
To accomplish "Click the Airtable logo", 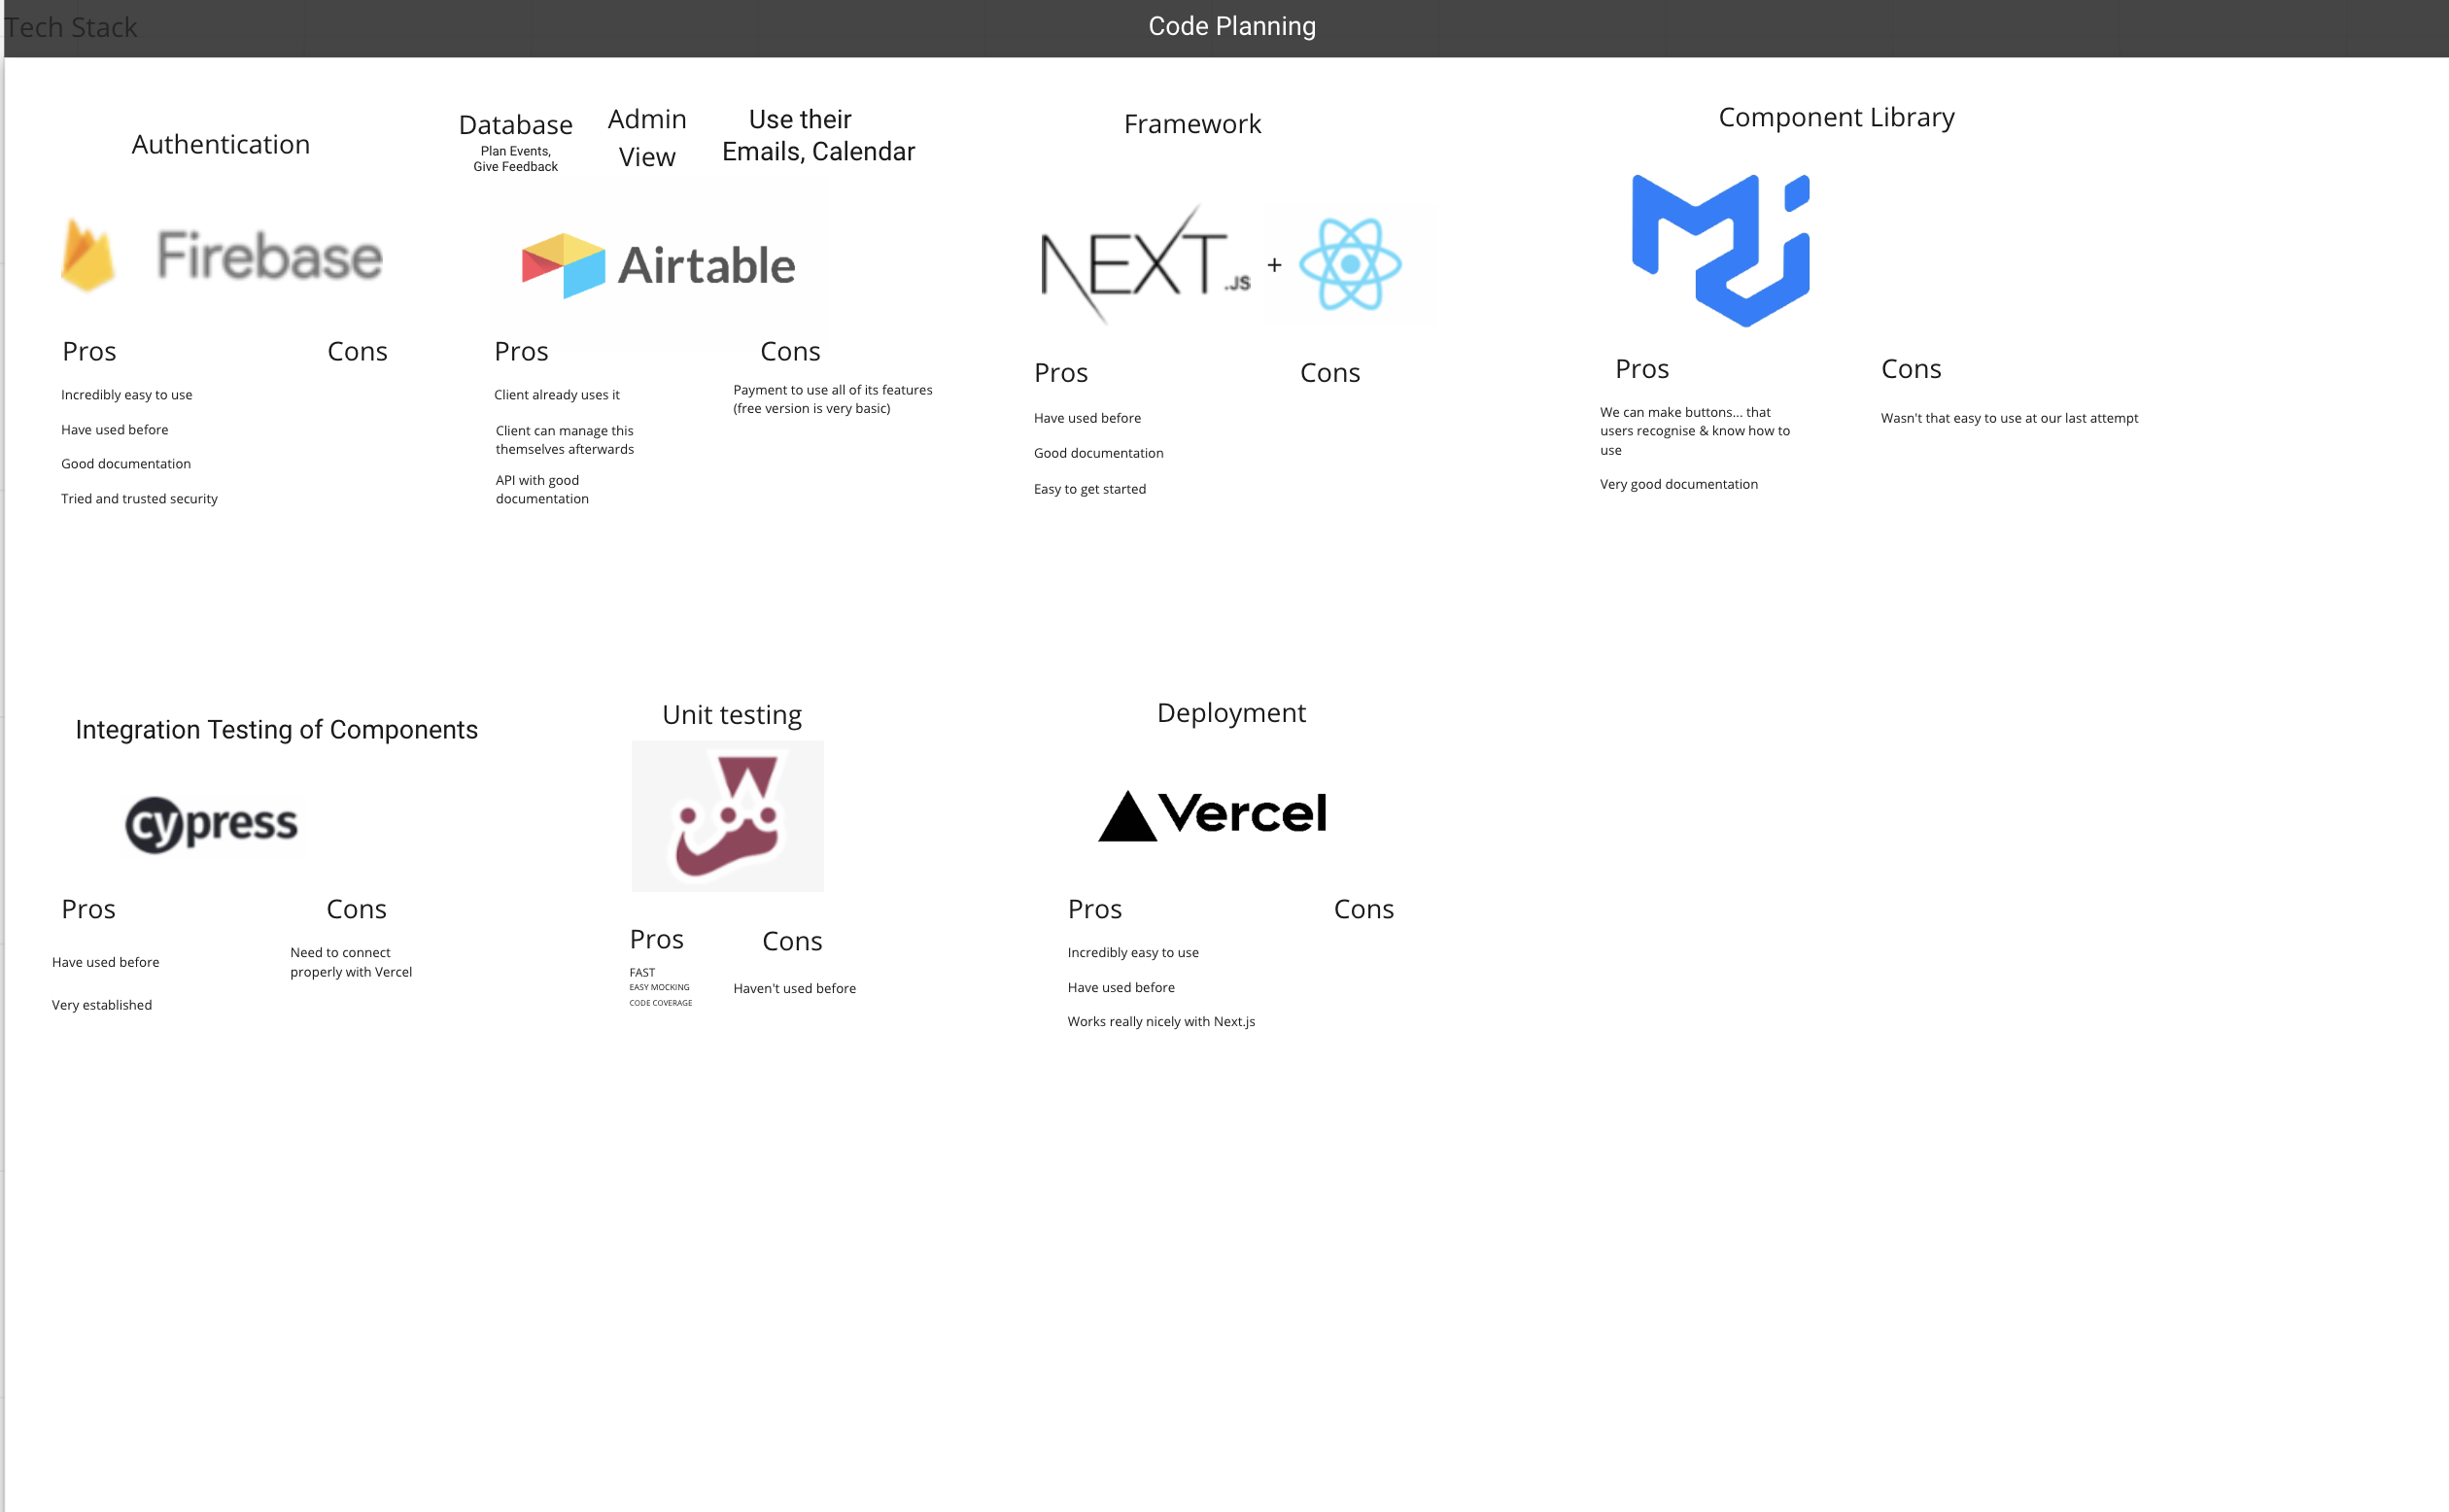I will click(x=658, y=265).
